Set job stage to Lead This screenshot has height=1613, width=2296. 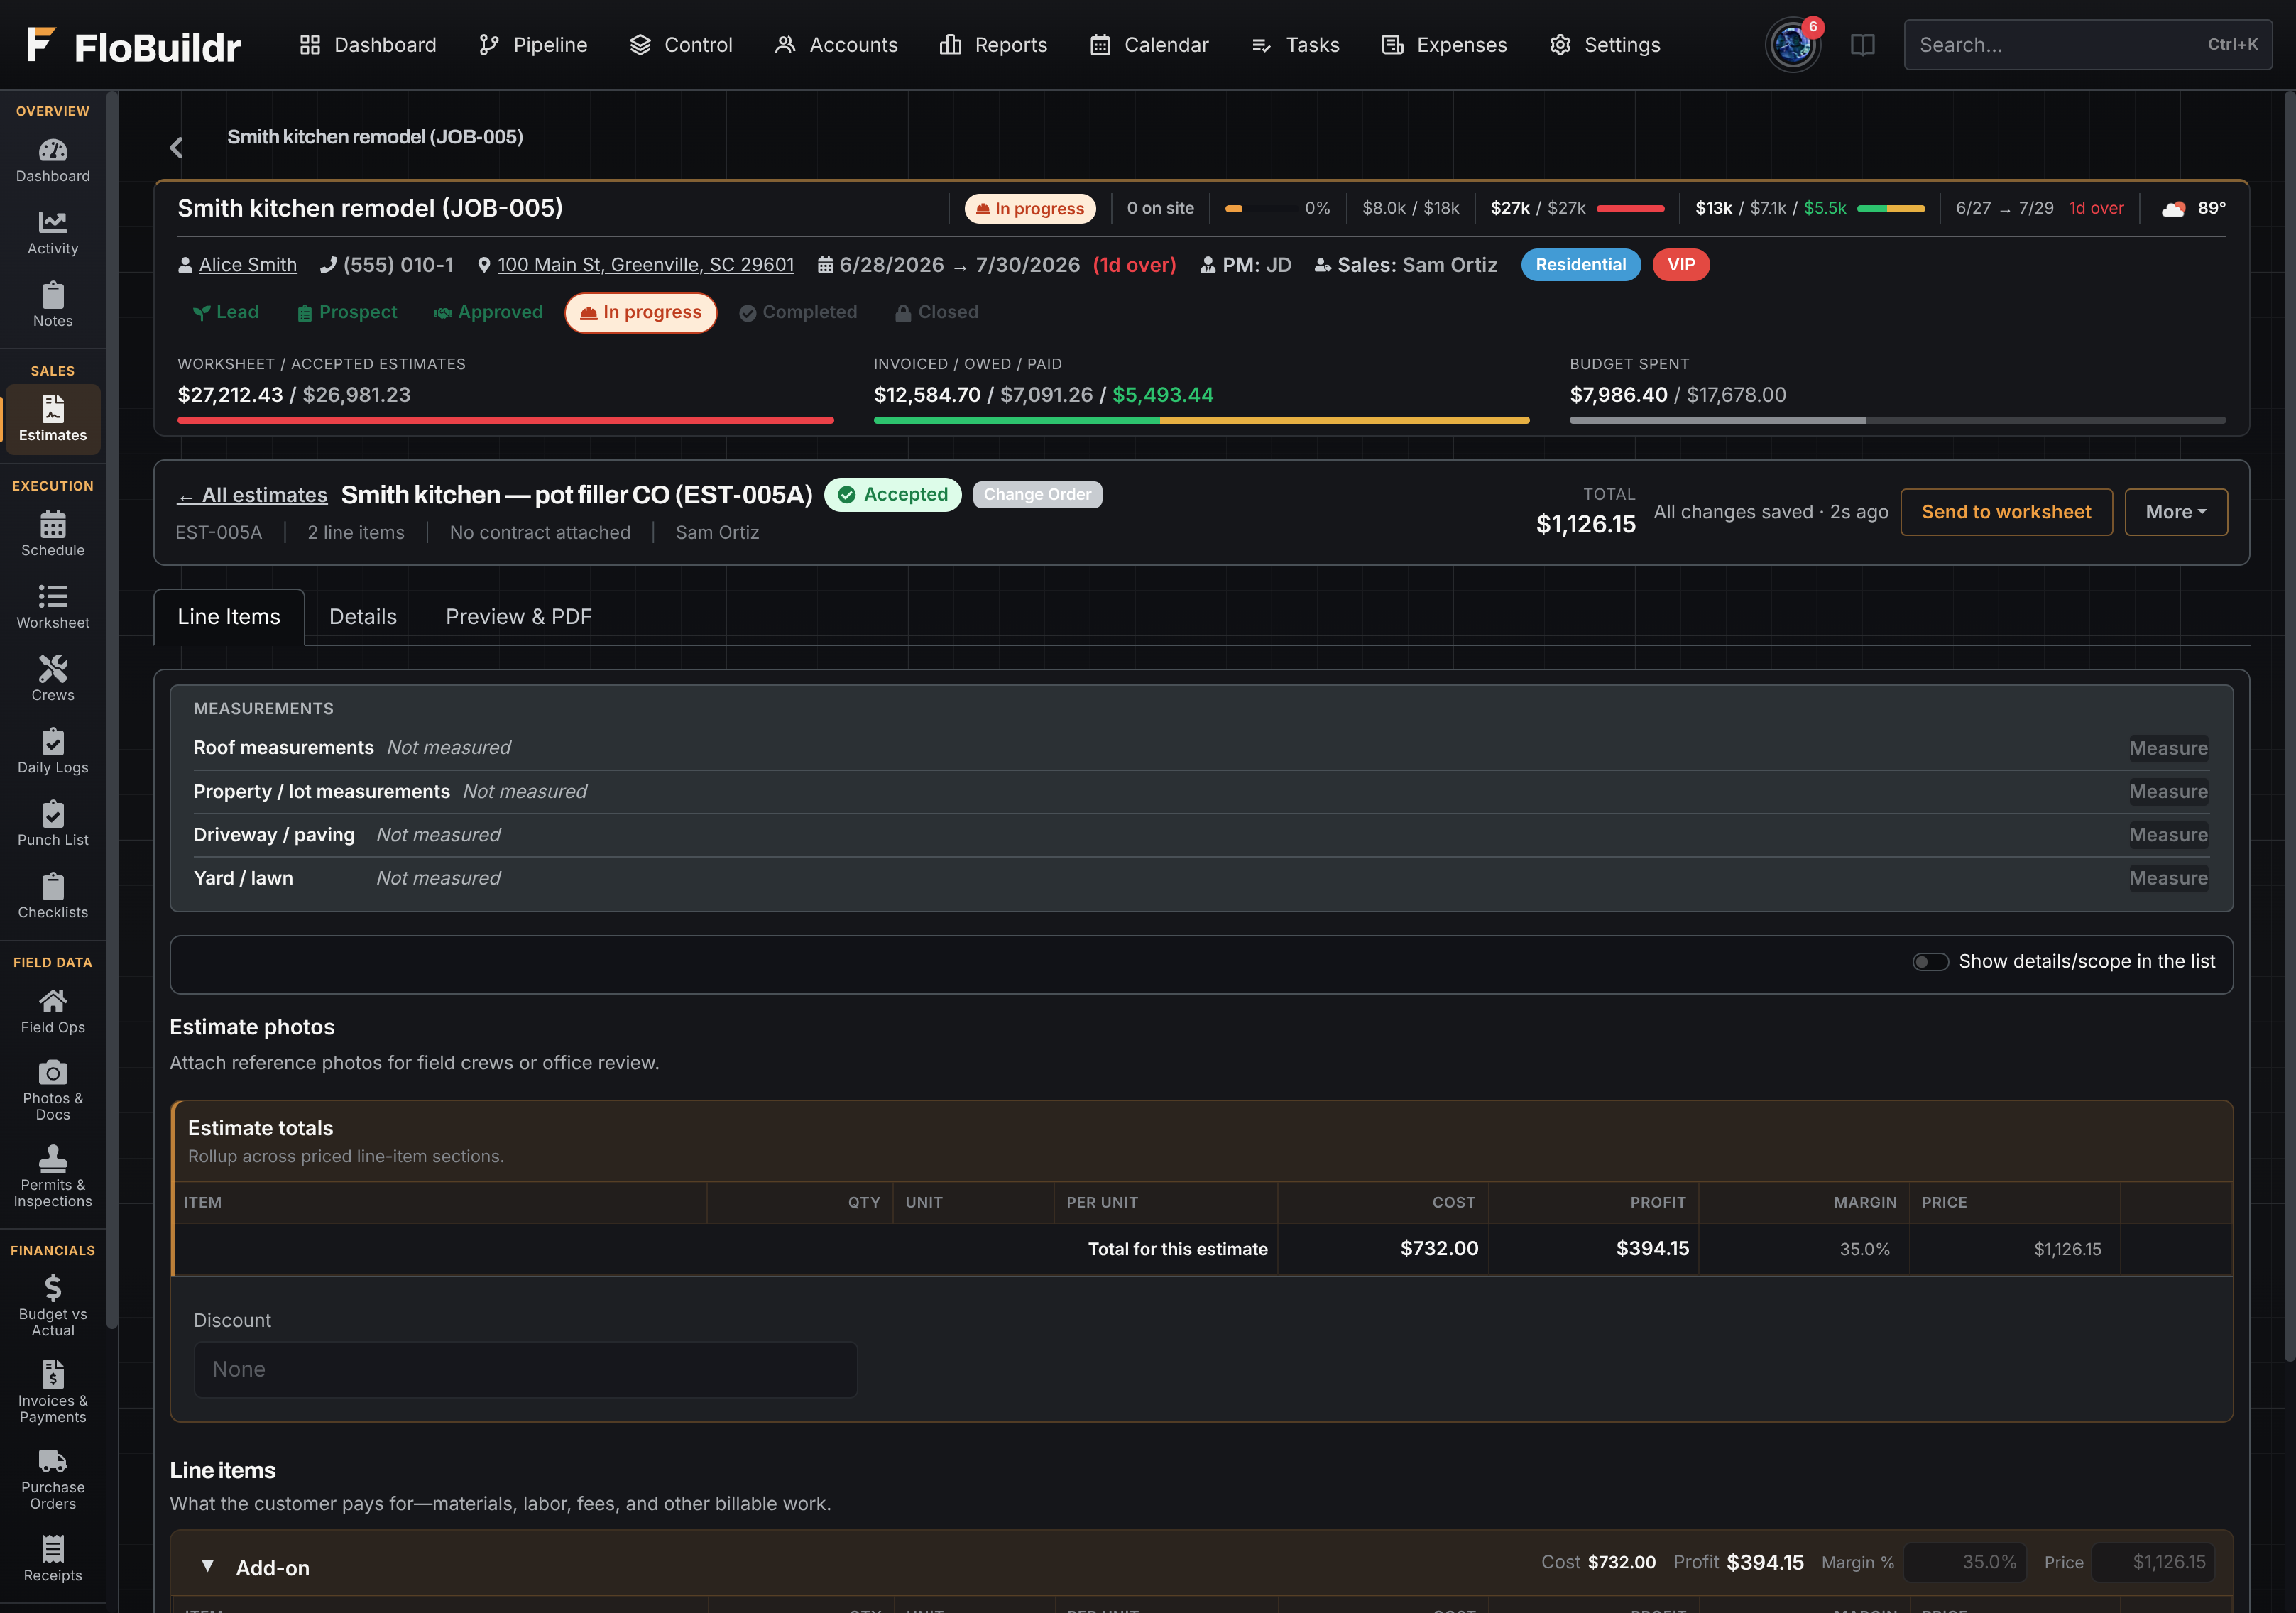(226, 313)
